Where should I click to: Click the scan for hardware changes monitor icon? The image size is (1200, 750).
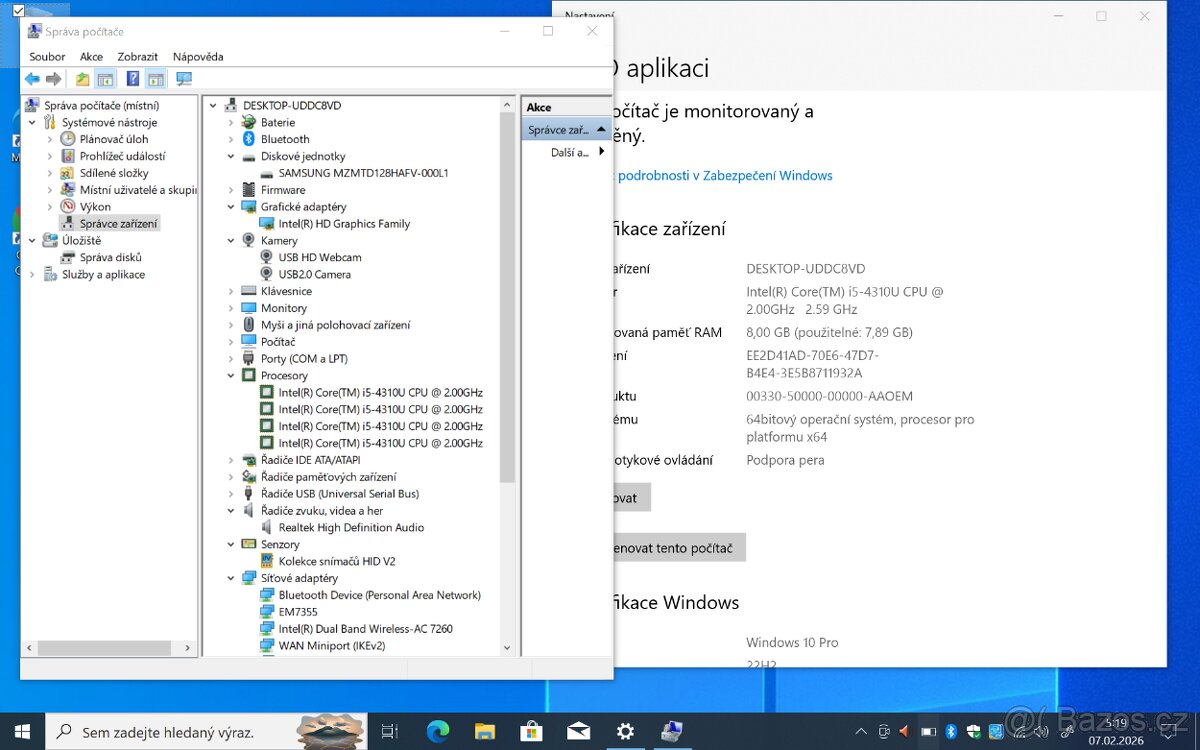(184, 79)
